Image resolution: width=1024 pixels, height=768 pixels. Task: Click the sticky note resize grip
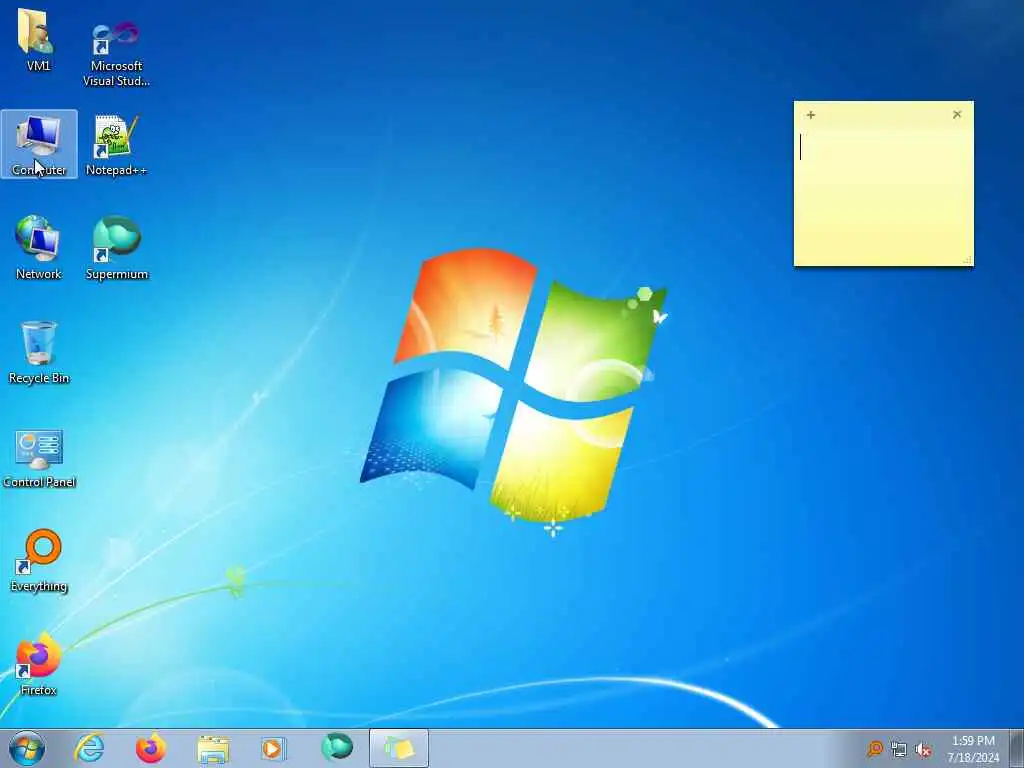pos(968,261)
